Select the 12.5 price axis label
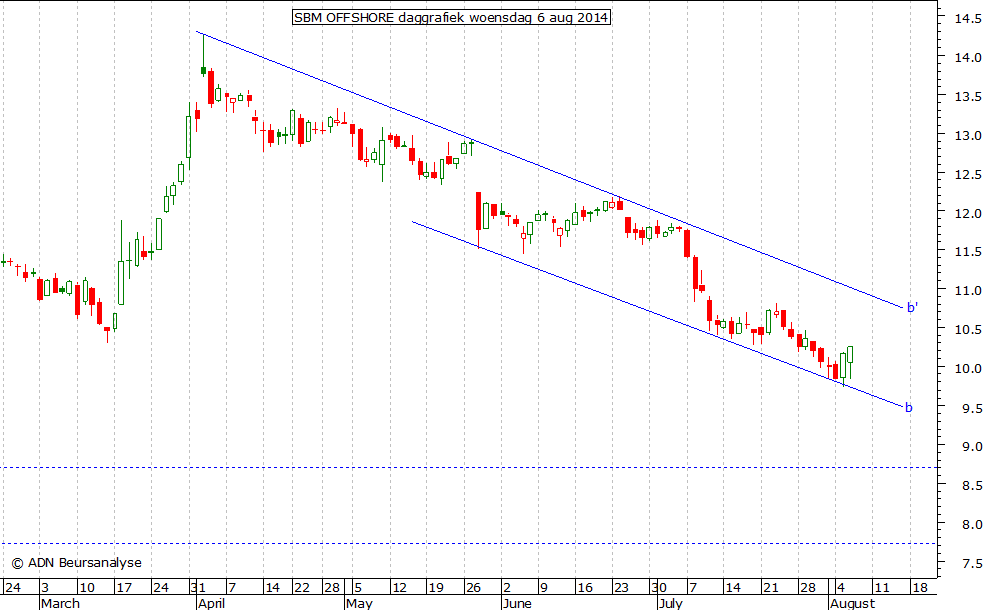 click(x=967, y=174)
